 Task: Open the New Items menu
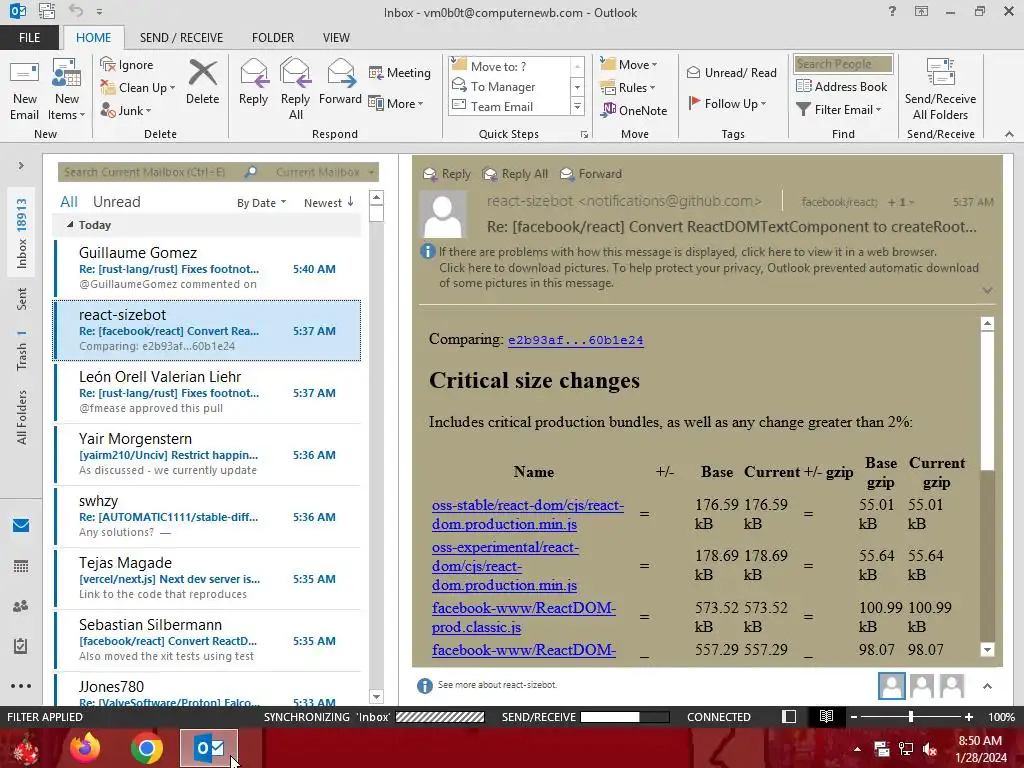point(67,90)
